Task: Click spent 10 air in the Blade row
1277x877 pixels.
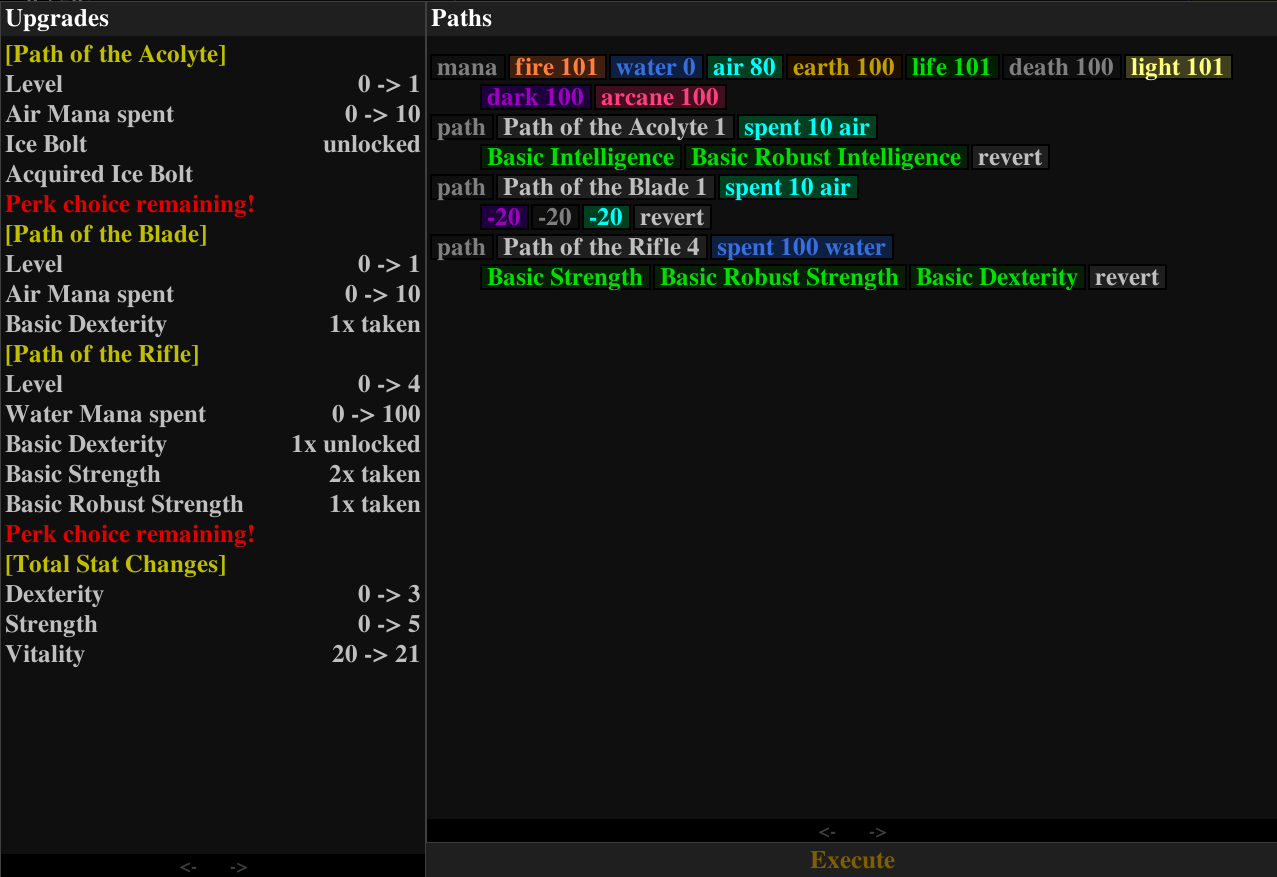Action: pos(787,187)
